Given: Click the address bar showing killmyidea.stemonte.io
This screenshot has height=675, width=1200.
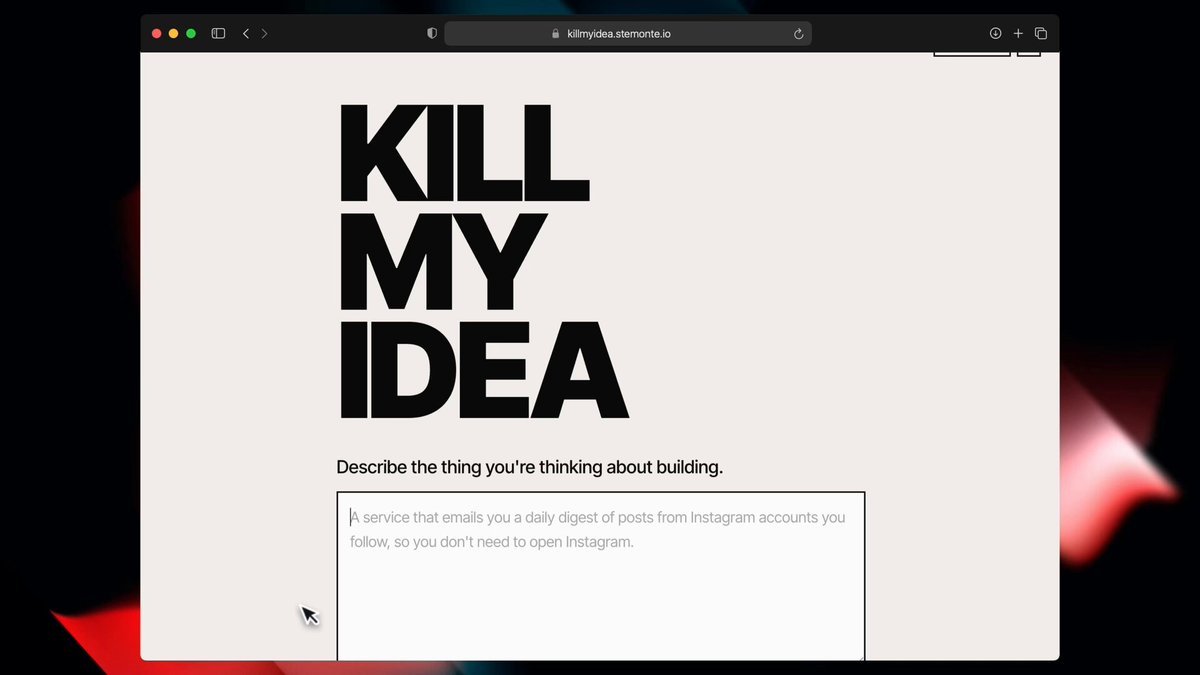Looking at the screenshot, I should click(x=628, y=34).
